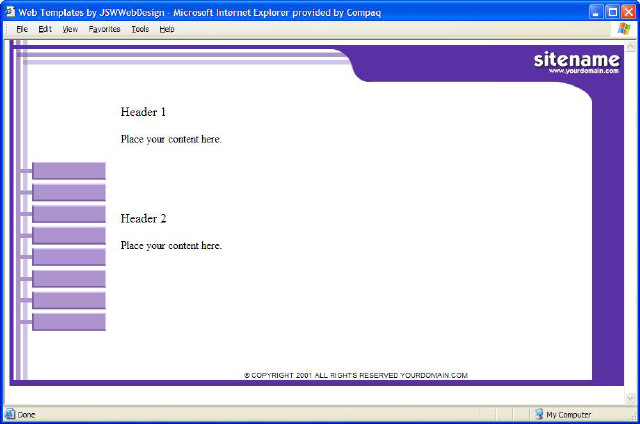Expand the Favorites menu

coord(104,29)
